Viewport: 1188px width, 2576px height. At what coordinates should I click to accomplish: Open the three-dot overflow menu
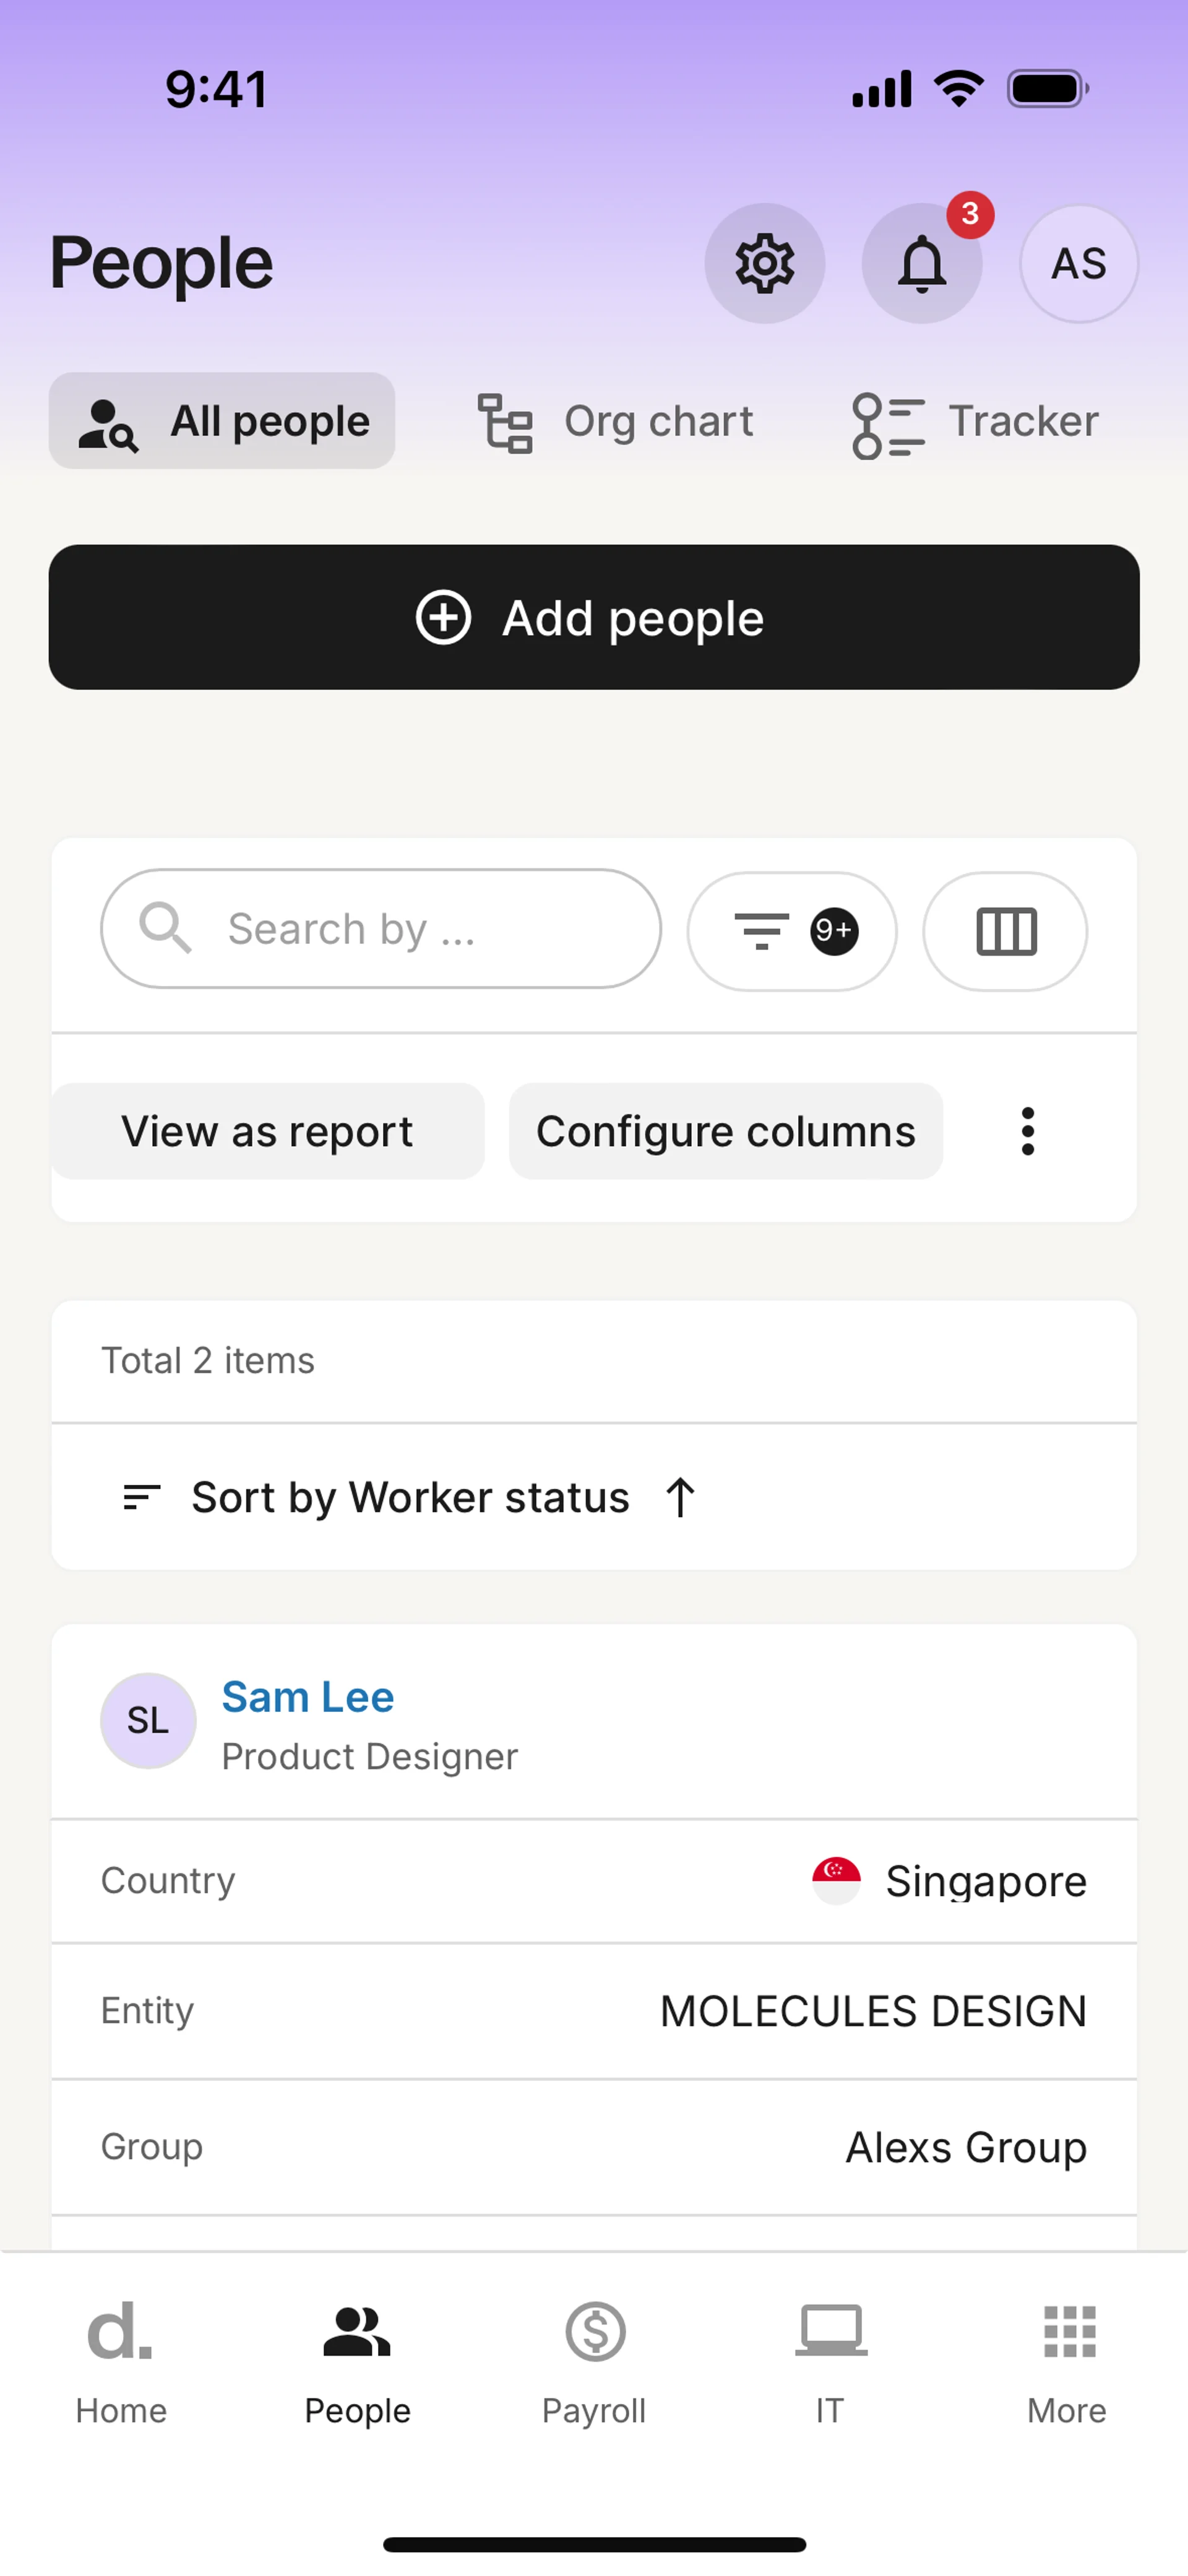click(x=1027, y=1131)
